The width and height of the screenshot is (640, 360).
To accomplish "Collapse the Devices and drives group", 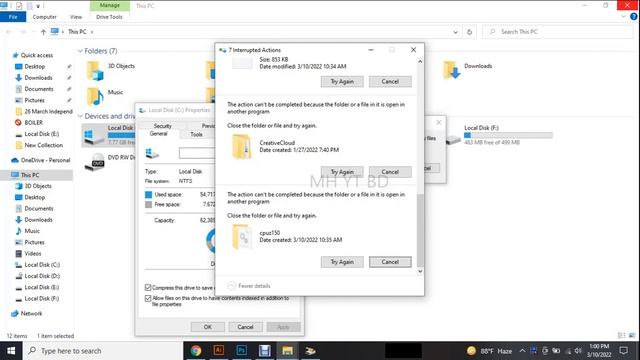I will click(80, 116).
